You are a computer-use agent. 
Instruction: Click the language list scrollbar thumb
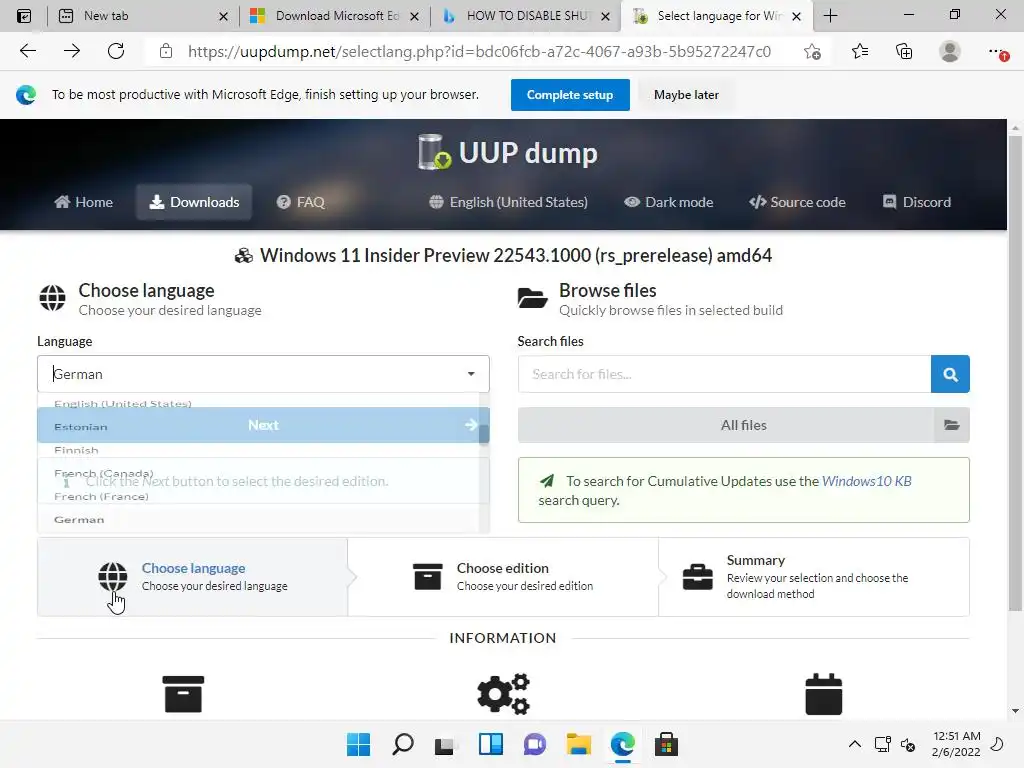484,434
